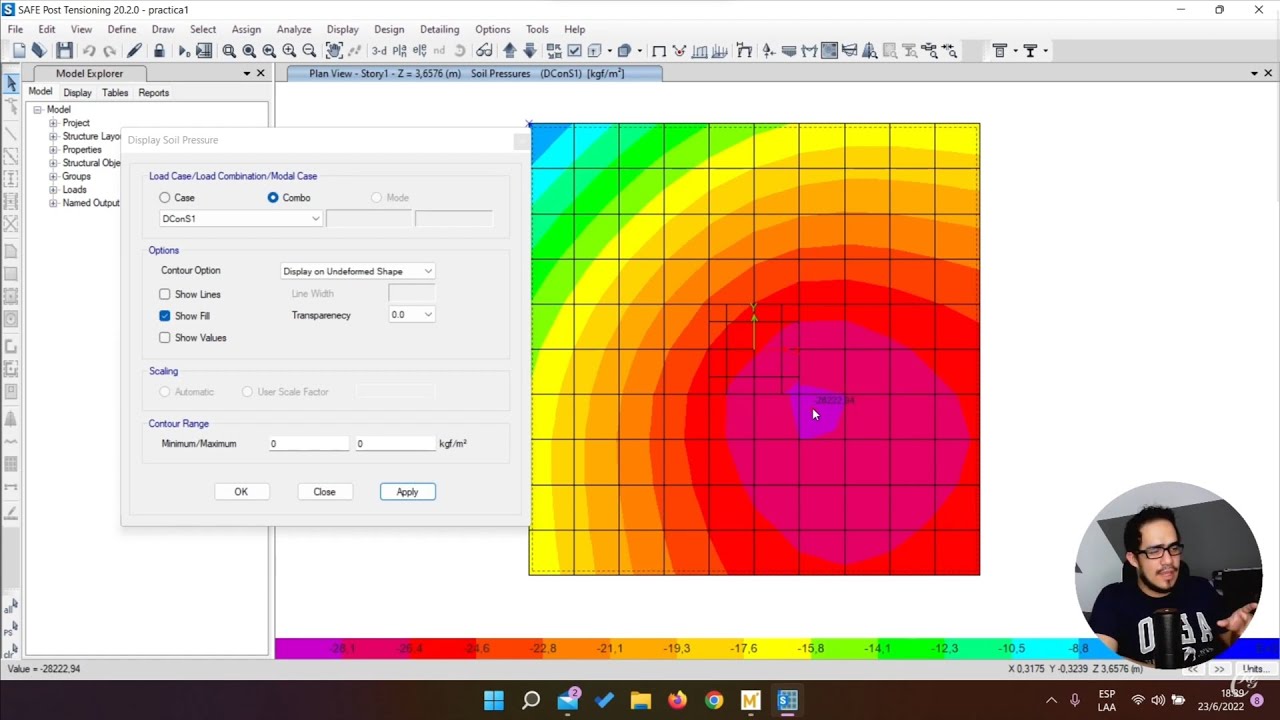Open File Explorer from the taskbar
Viewport: 1280px width, 720px height.
(641, 700)
